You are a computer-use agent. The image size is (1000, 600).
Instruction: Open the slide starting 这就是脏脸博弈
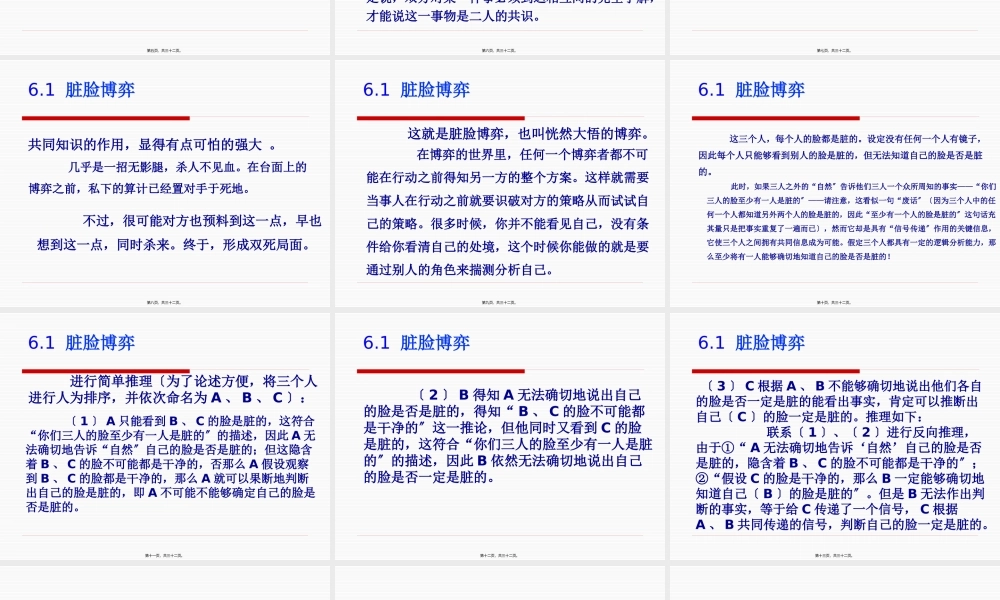tap(499, 183)
